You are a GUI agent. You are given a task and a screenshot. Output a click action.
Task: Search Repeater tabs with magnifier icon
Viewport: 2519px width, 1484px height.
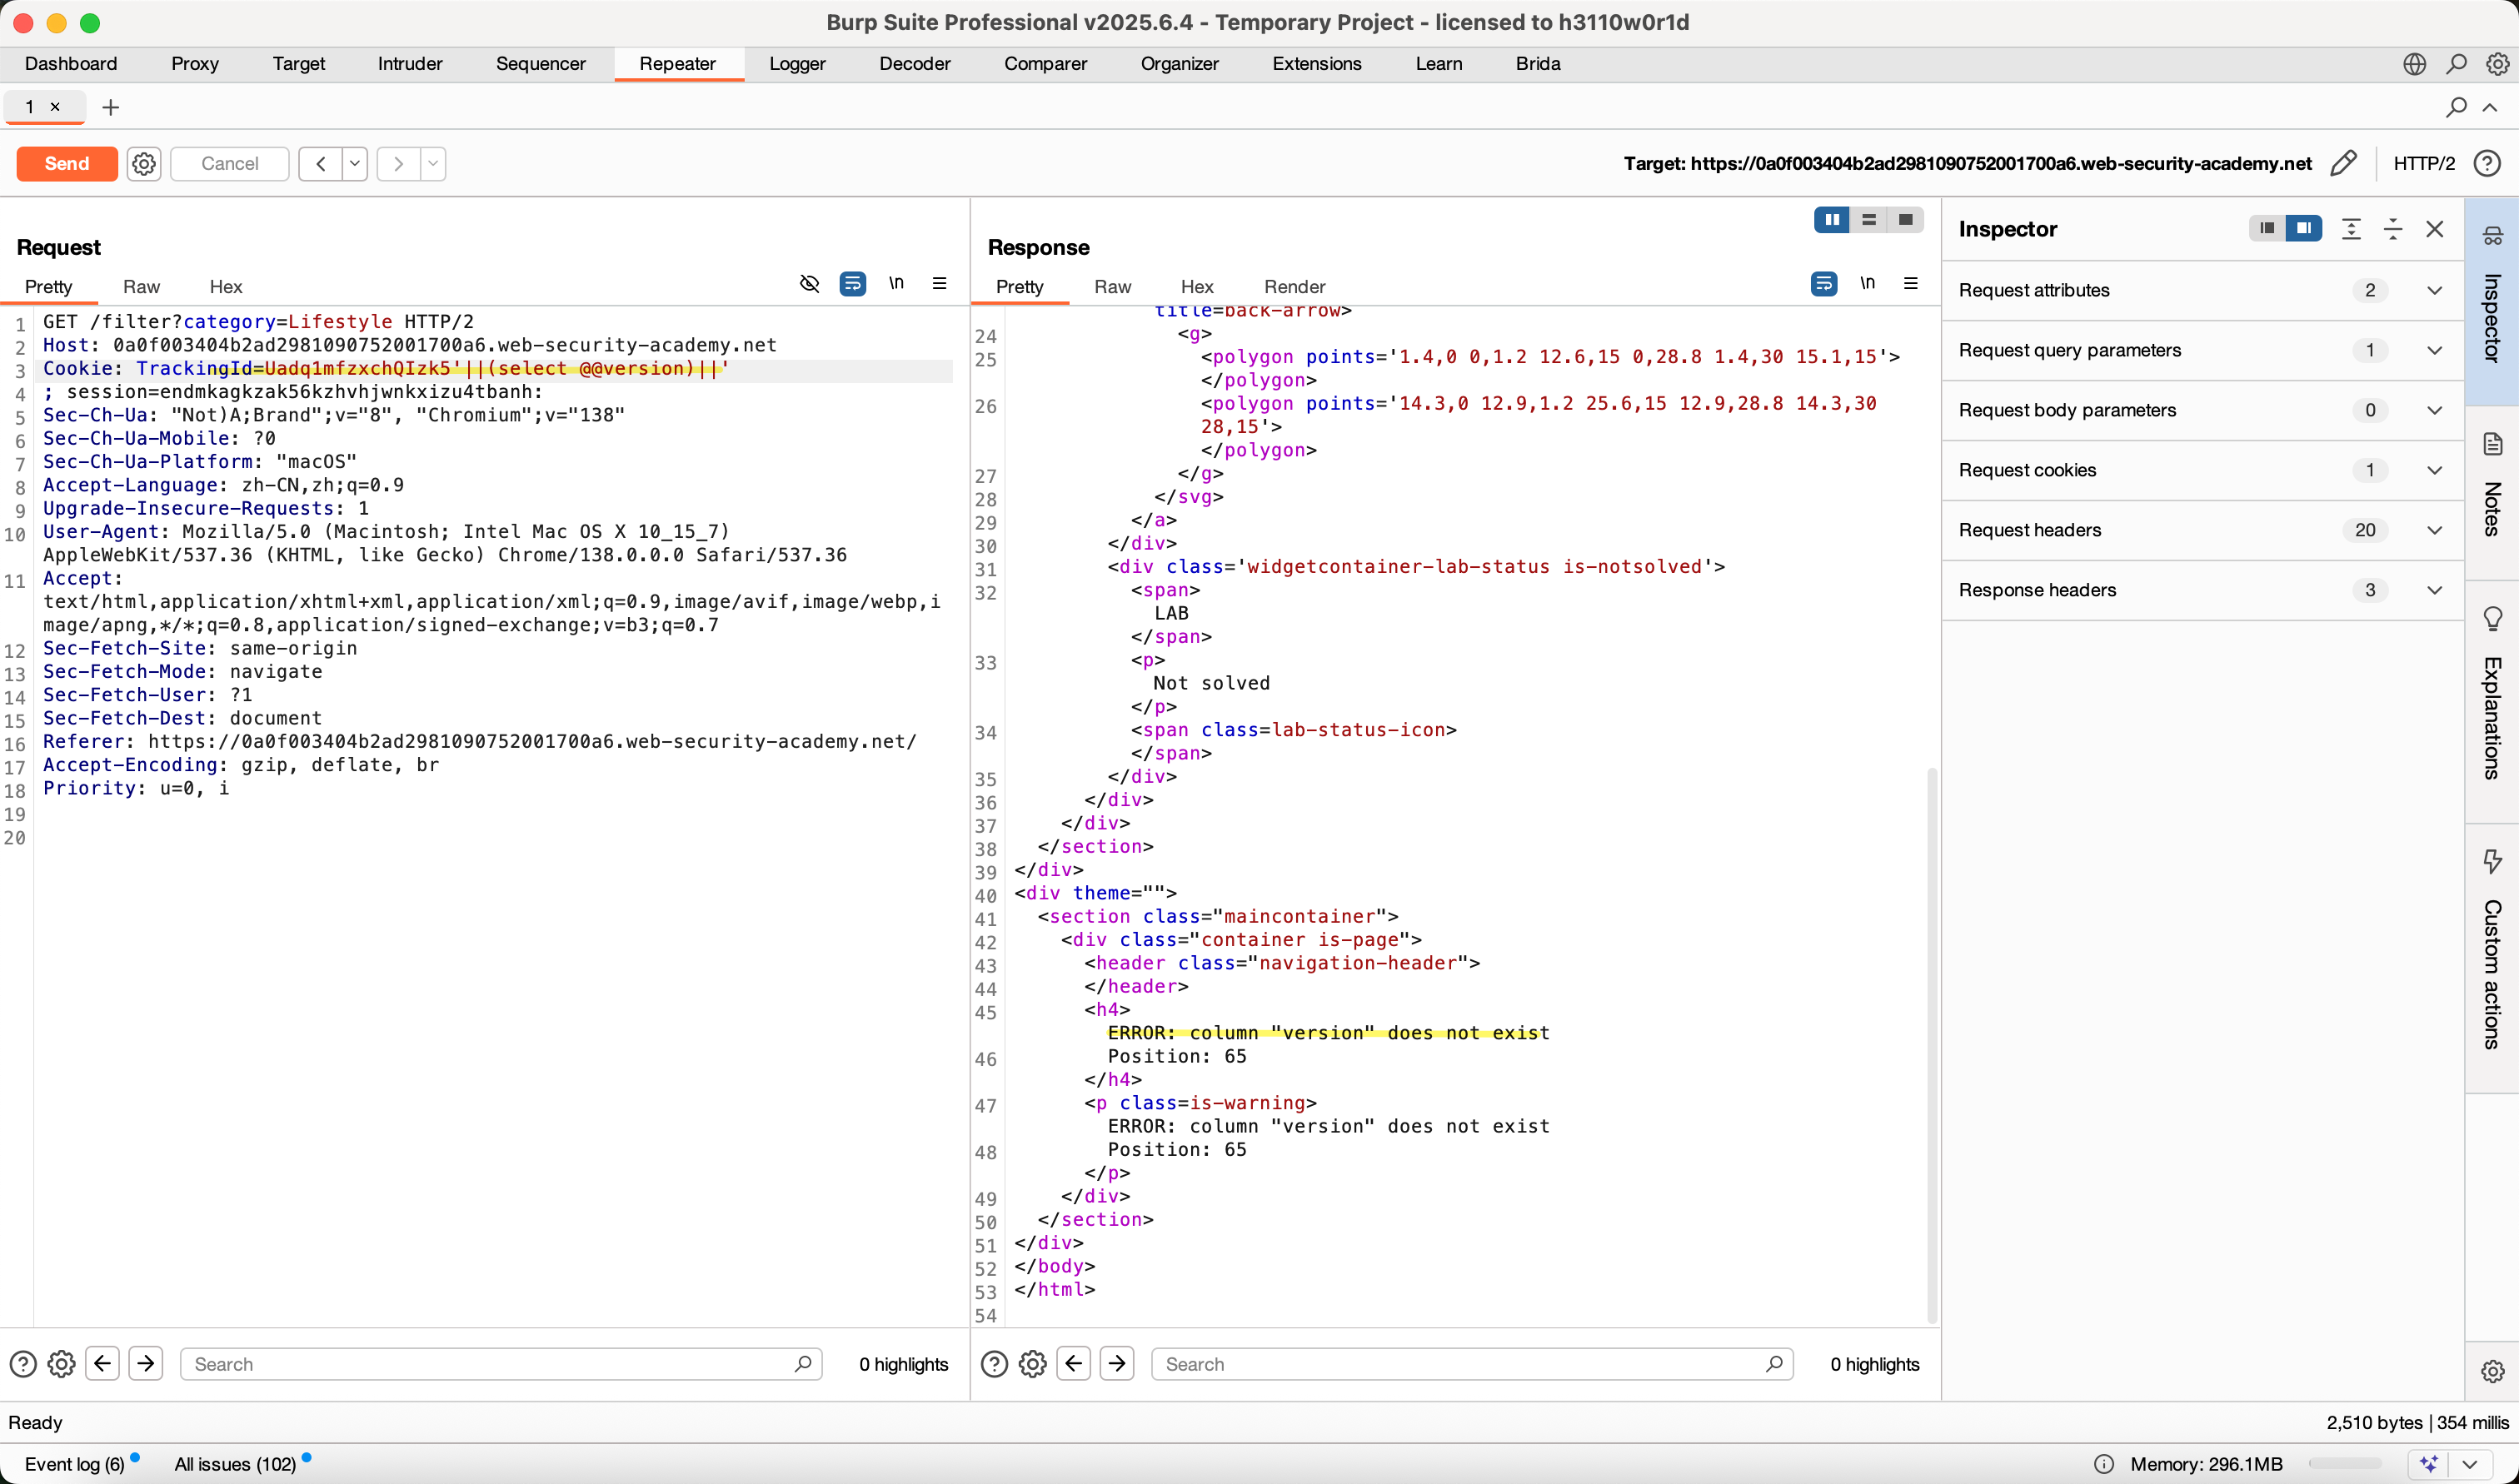point(2456,107)
